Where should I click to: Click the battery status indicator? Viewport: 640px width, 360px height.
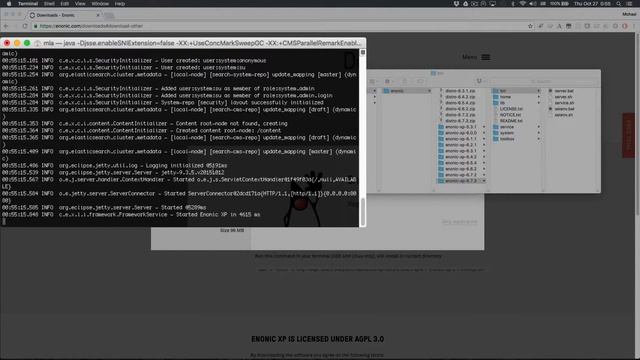559,4
